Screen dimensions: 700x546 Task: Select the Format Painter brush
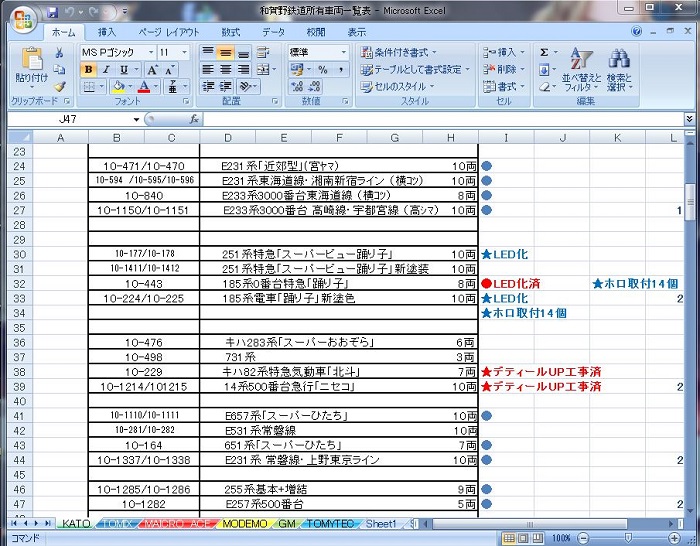click(x=59, y=86)
